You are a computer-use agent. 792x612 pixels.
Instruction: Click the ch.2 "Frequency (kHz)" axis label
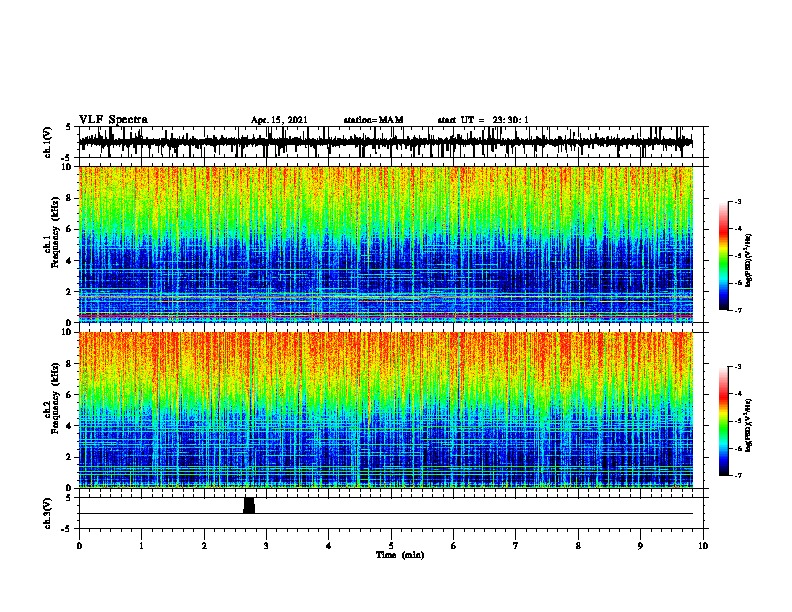coord(55,398)
